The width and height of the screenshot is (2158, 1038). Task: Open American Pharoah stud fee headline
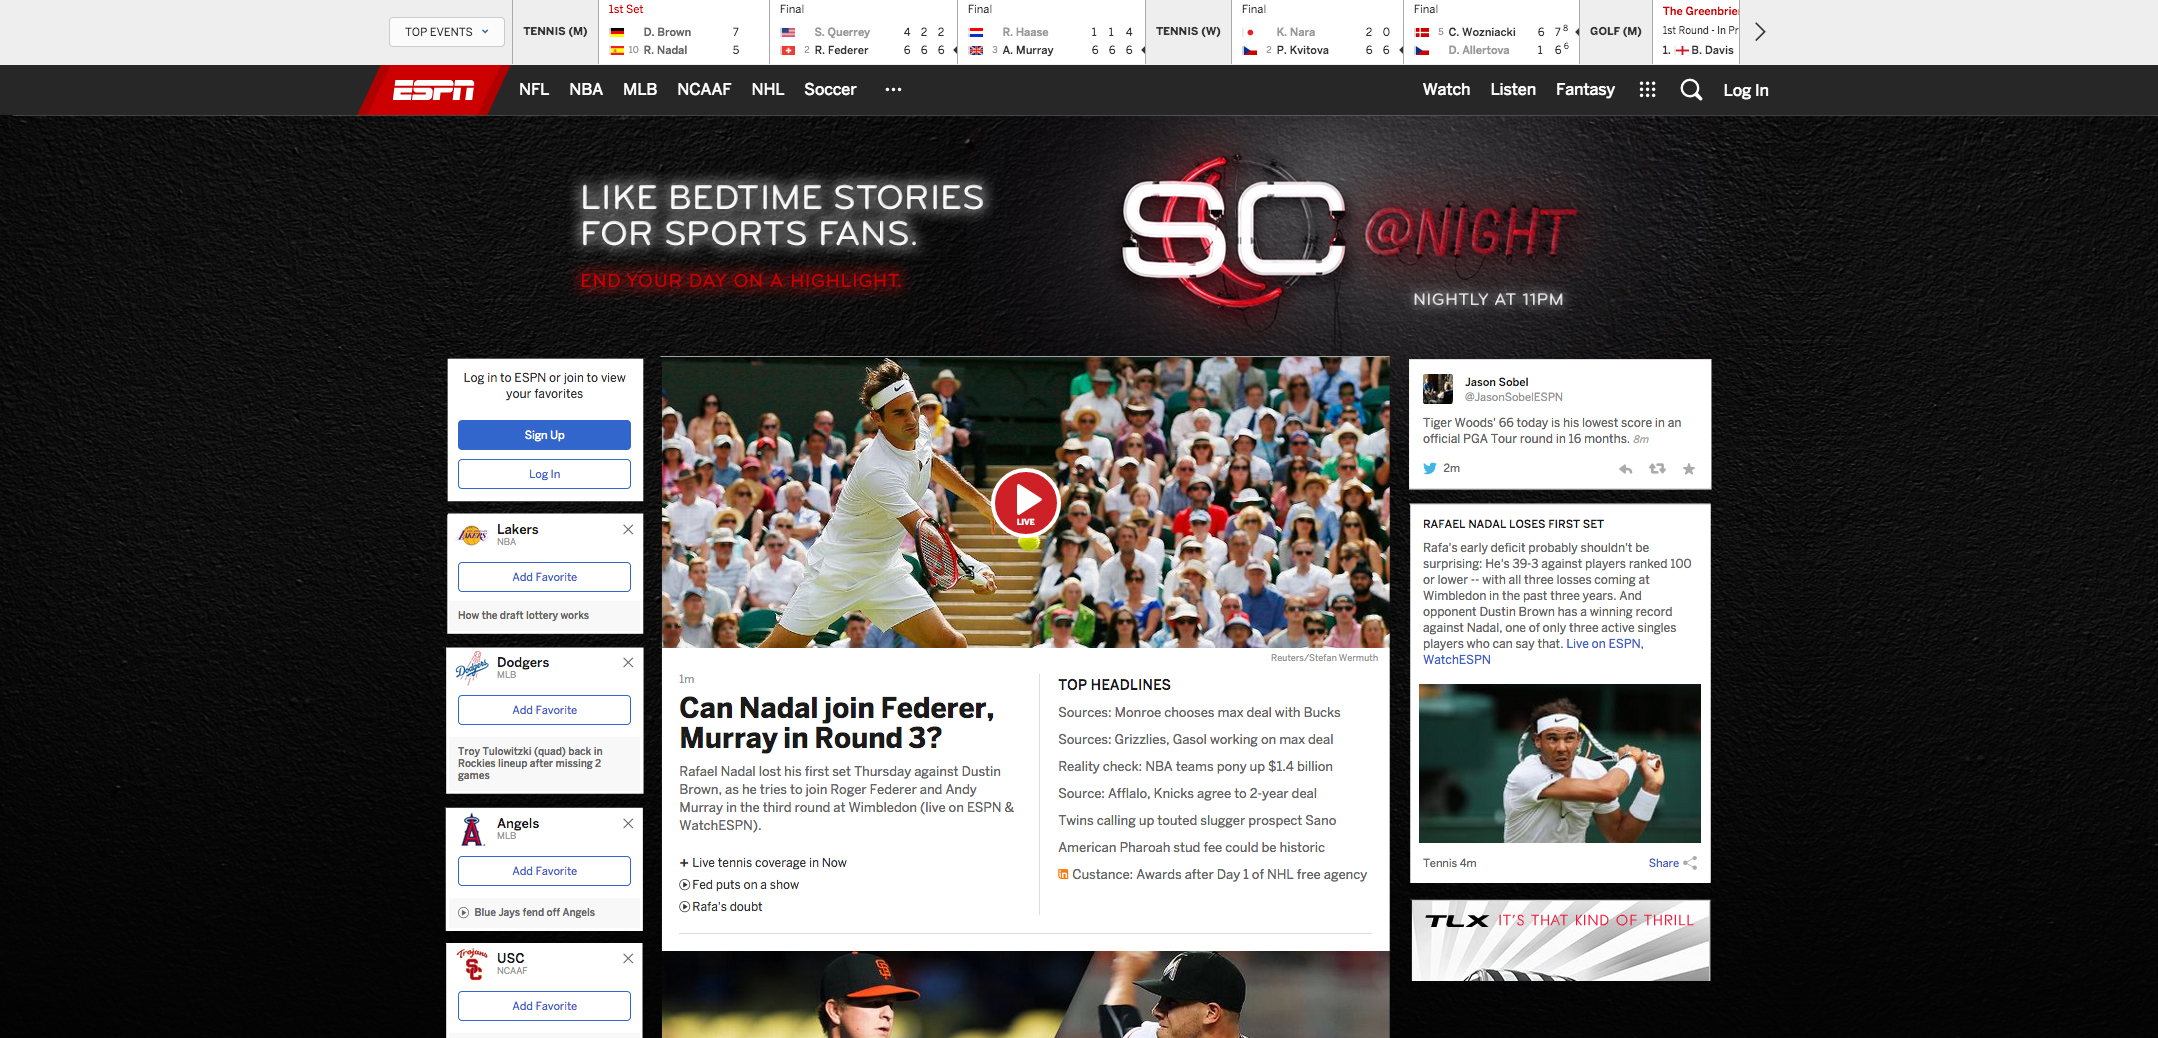tap(1191, 847)
